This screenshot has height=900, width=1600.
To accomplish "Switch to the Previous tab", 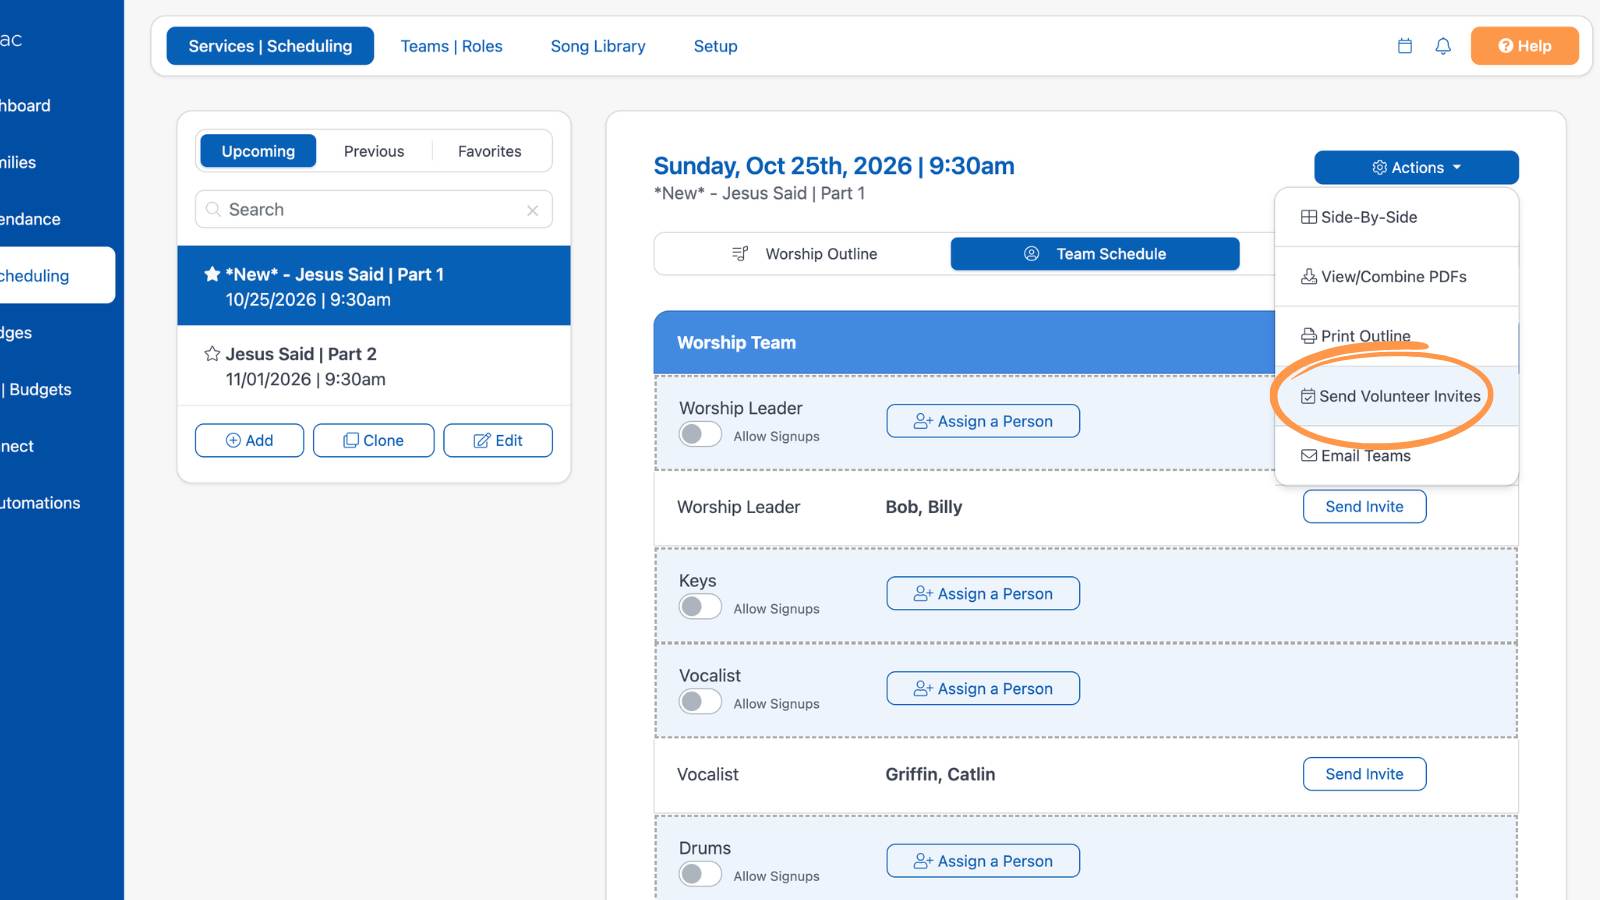I will [374, 151].
